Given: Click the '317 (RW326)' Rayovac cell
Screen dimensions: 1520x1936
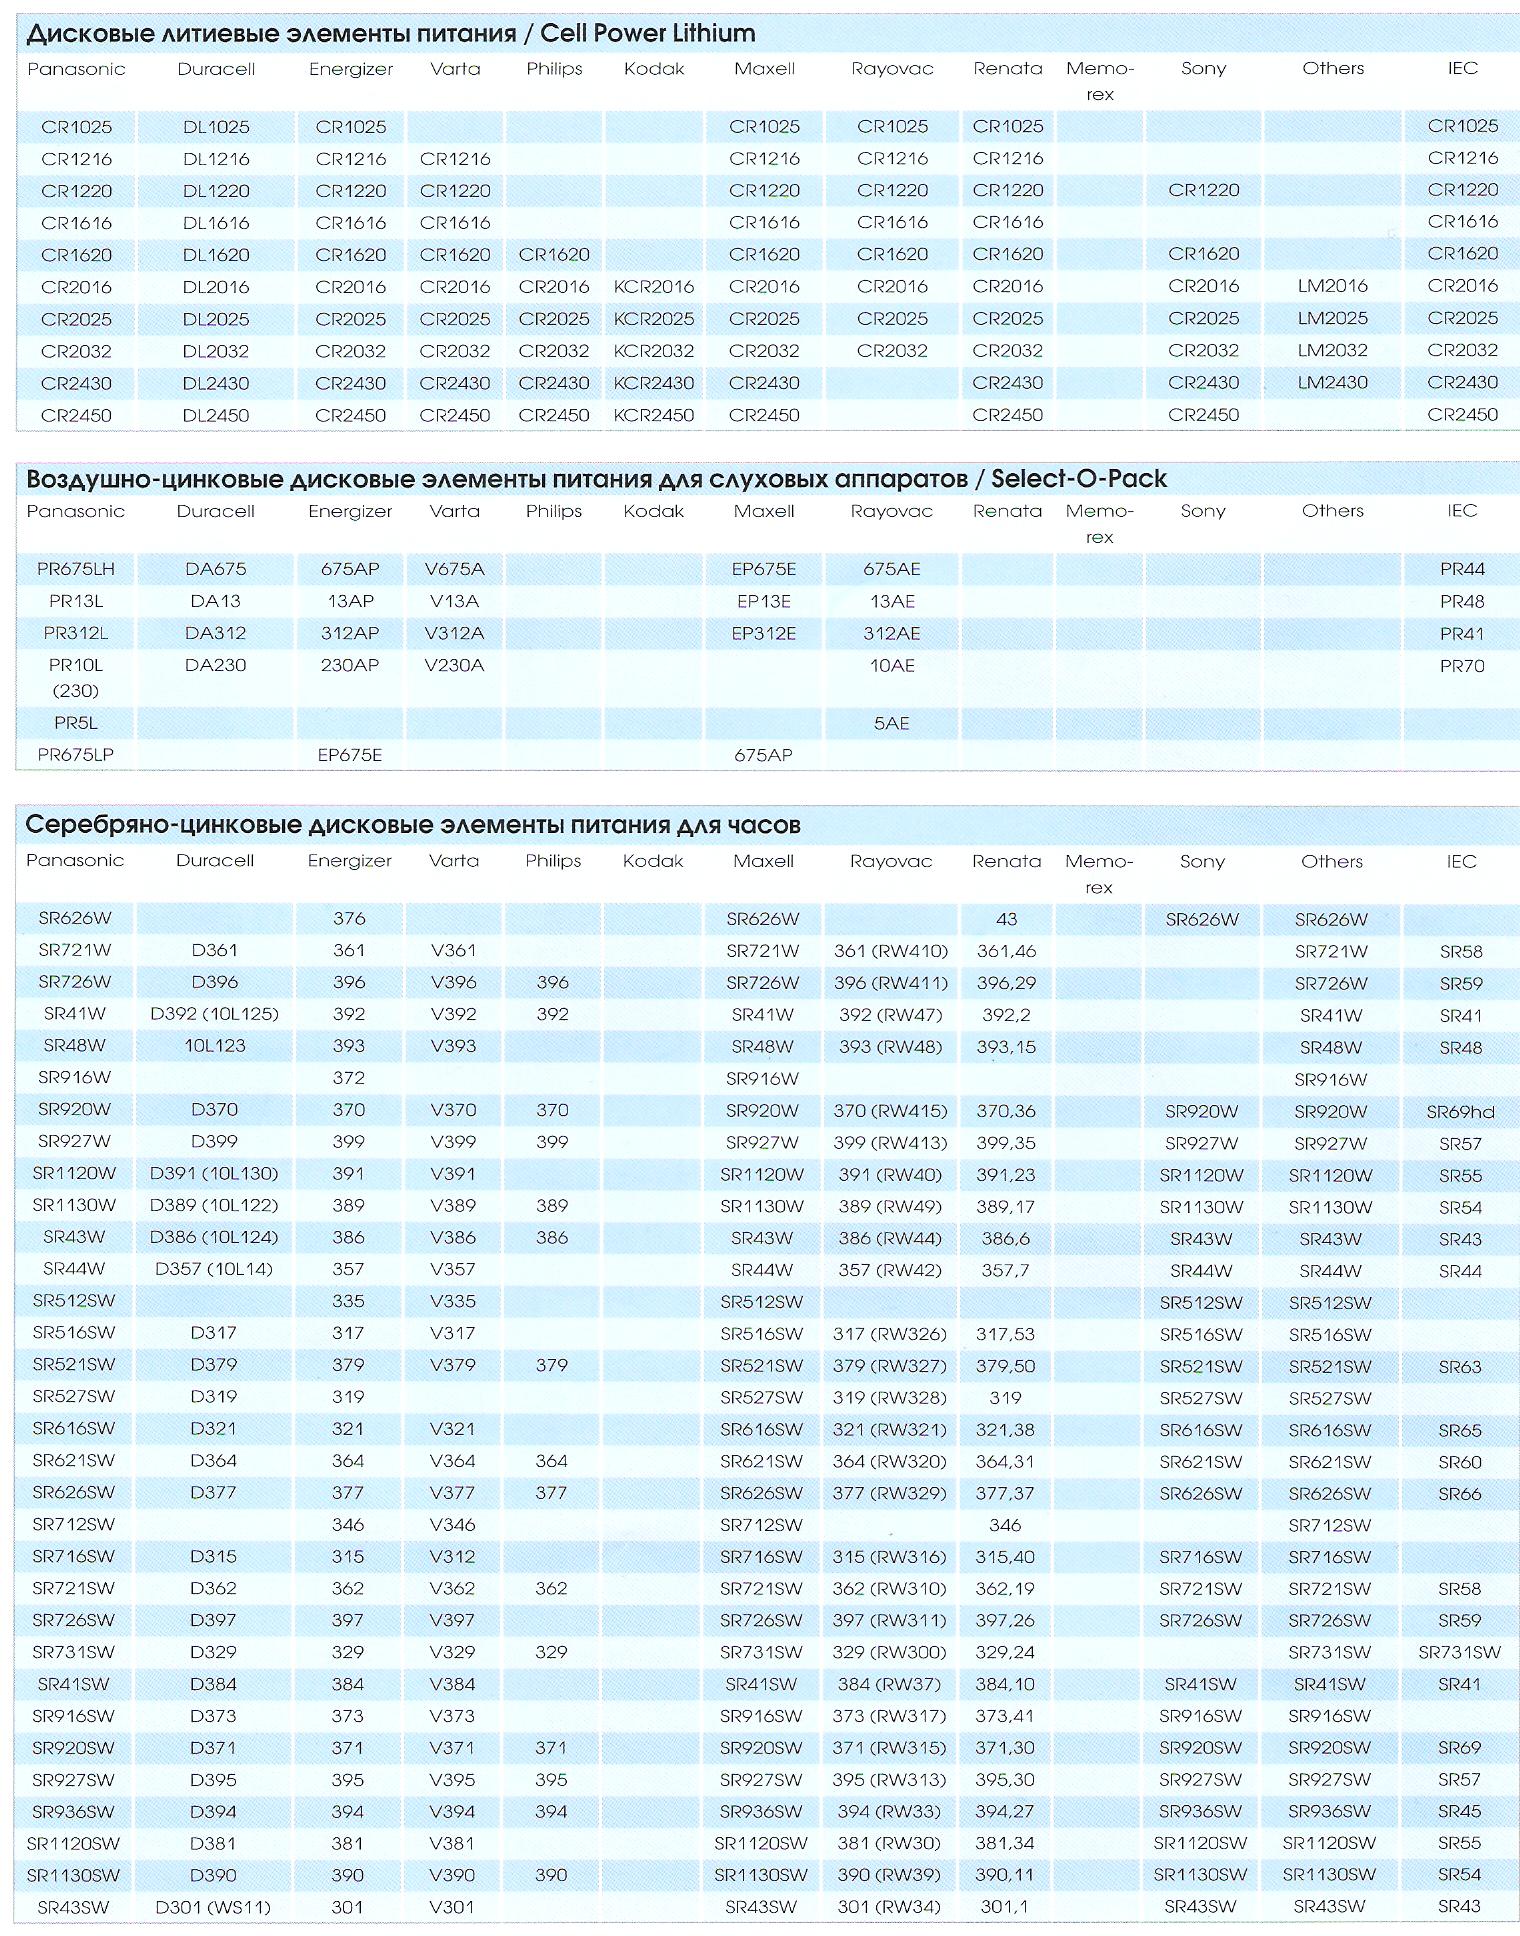Looking at the screenshot, I should pos(891,1334).
